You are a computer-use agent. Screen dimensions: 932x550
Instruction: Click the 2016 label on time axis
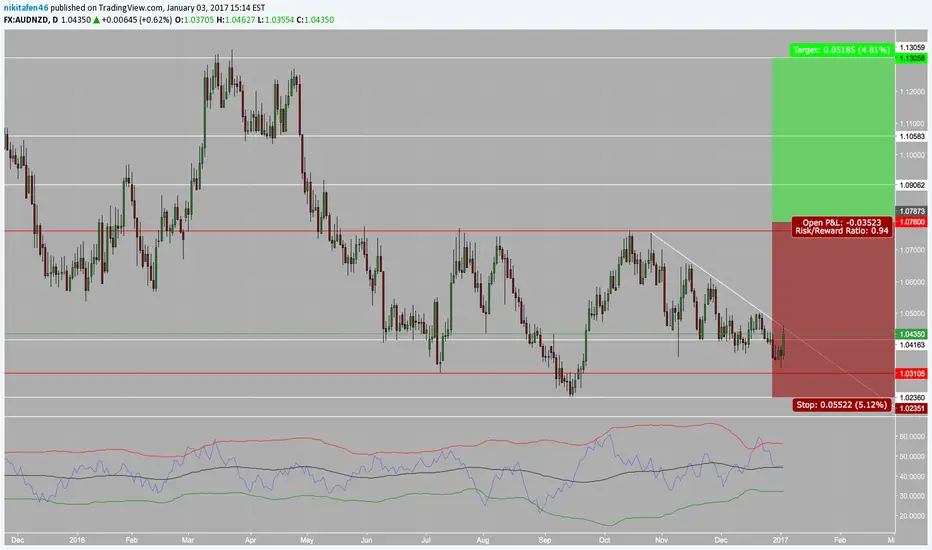pos(77,540)
